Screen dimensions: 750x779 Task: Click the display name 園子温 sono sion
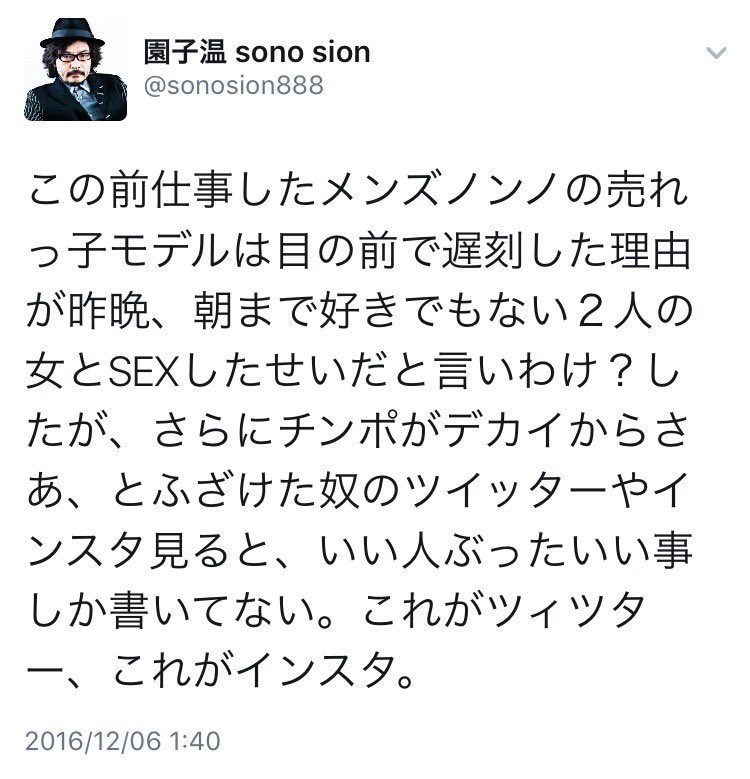pyautogui.click(x=257, y=53)
